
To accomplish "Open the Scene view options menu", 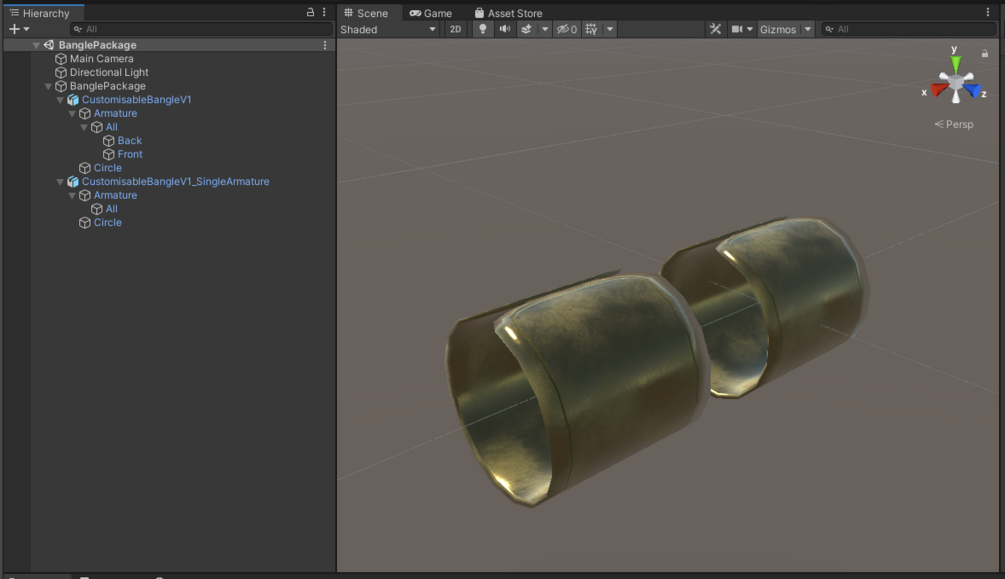I will pyautogui.click(x=988, y=12).
